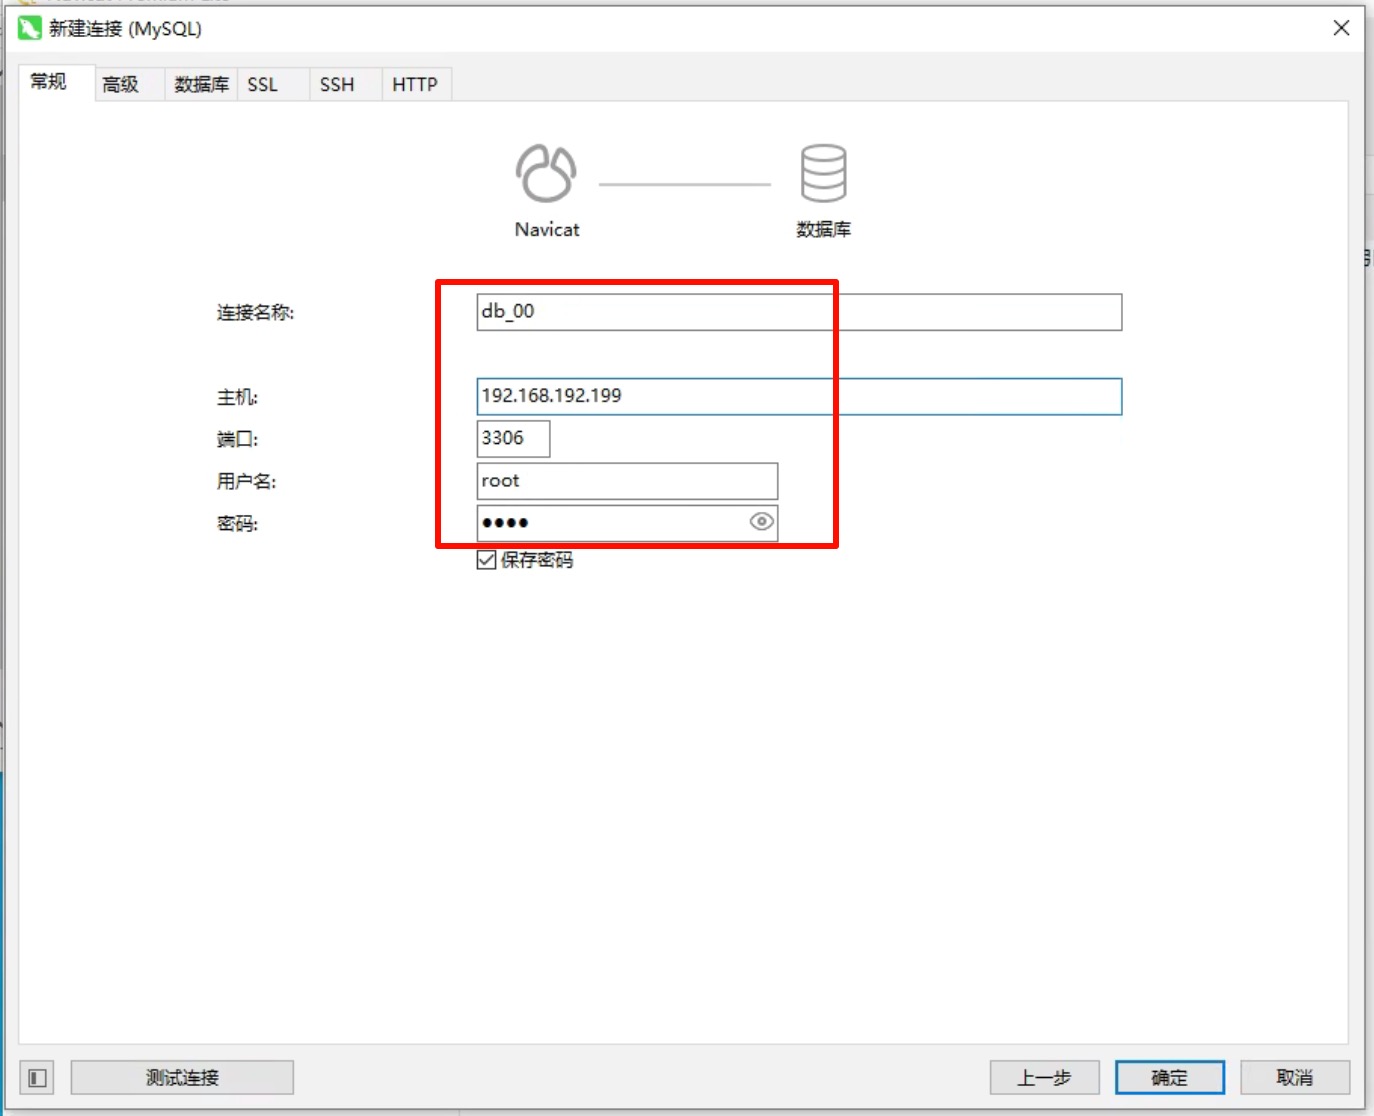Switch to the HTTP tab

[x=415, y=85]
